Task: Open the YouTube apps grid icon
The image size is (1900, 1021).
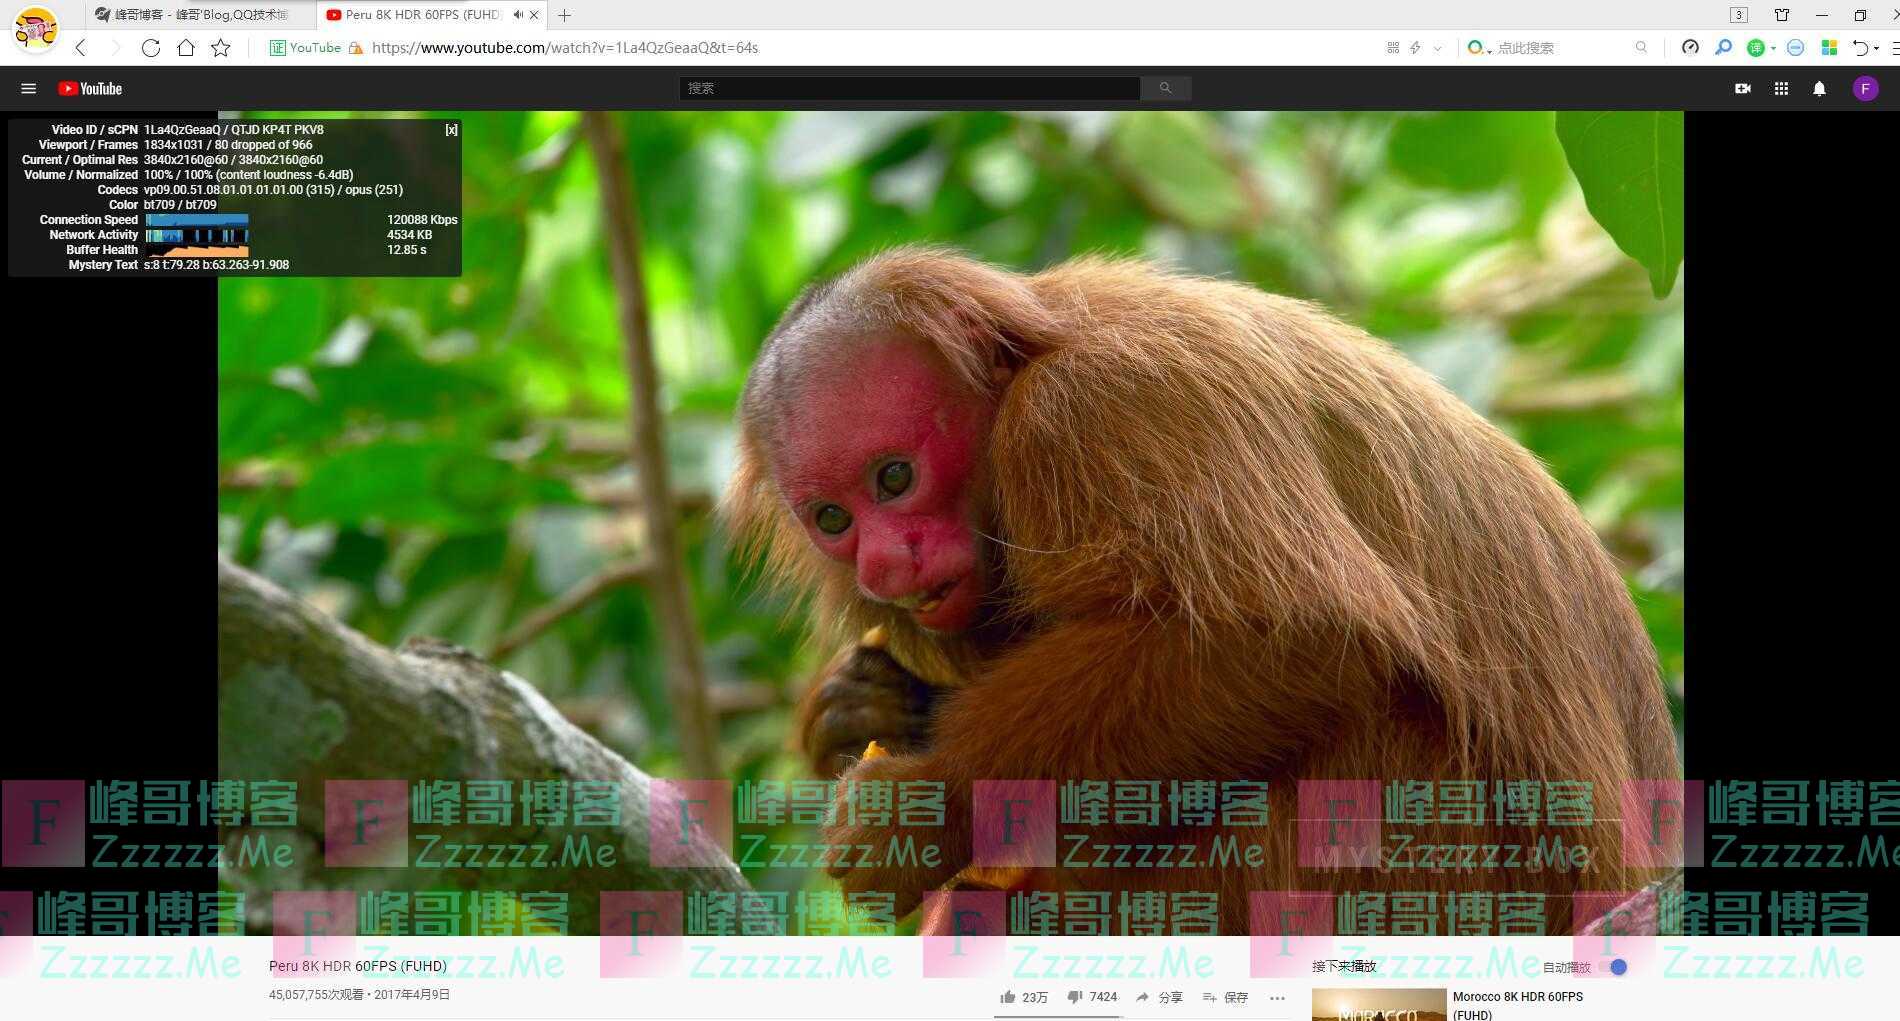Action: click(1781, 89)
